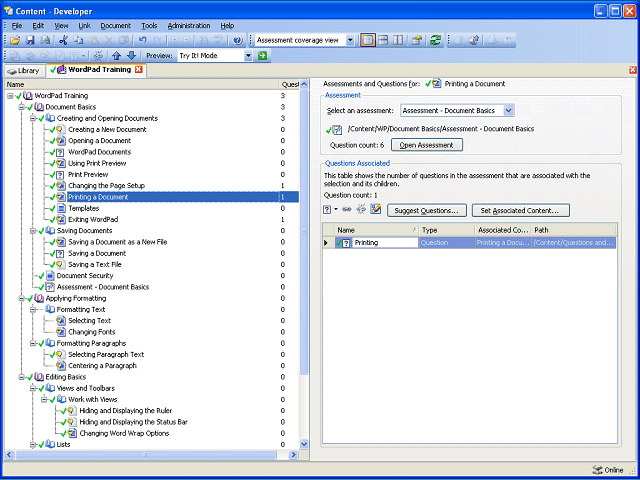Open the Link menu
The height and width of the screenshot is (480, 640).
click(85, 26)
